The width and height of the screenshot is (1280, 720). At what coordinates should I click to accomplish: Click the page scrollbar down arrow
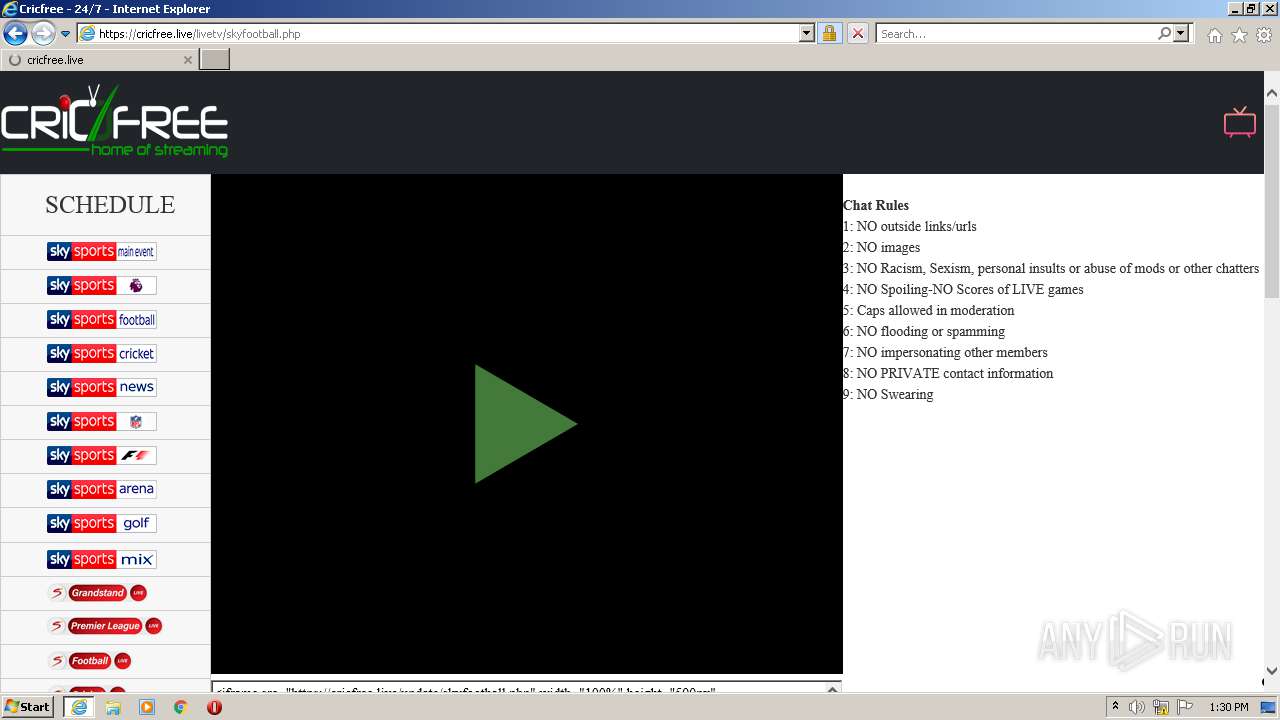click(1272, 671)
